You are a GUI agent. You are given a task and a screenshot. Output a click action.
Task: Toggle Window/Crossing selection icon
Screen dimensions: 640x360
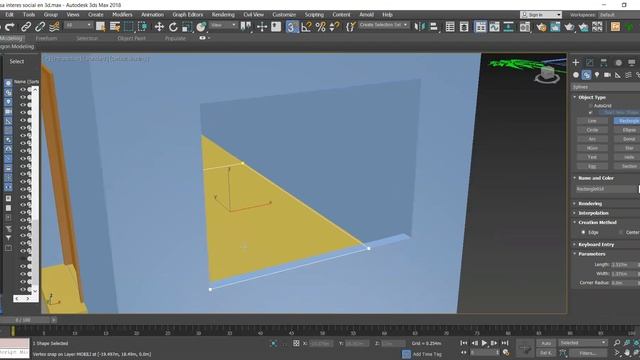coord(143,27)
